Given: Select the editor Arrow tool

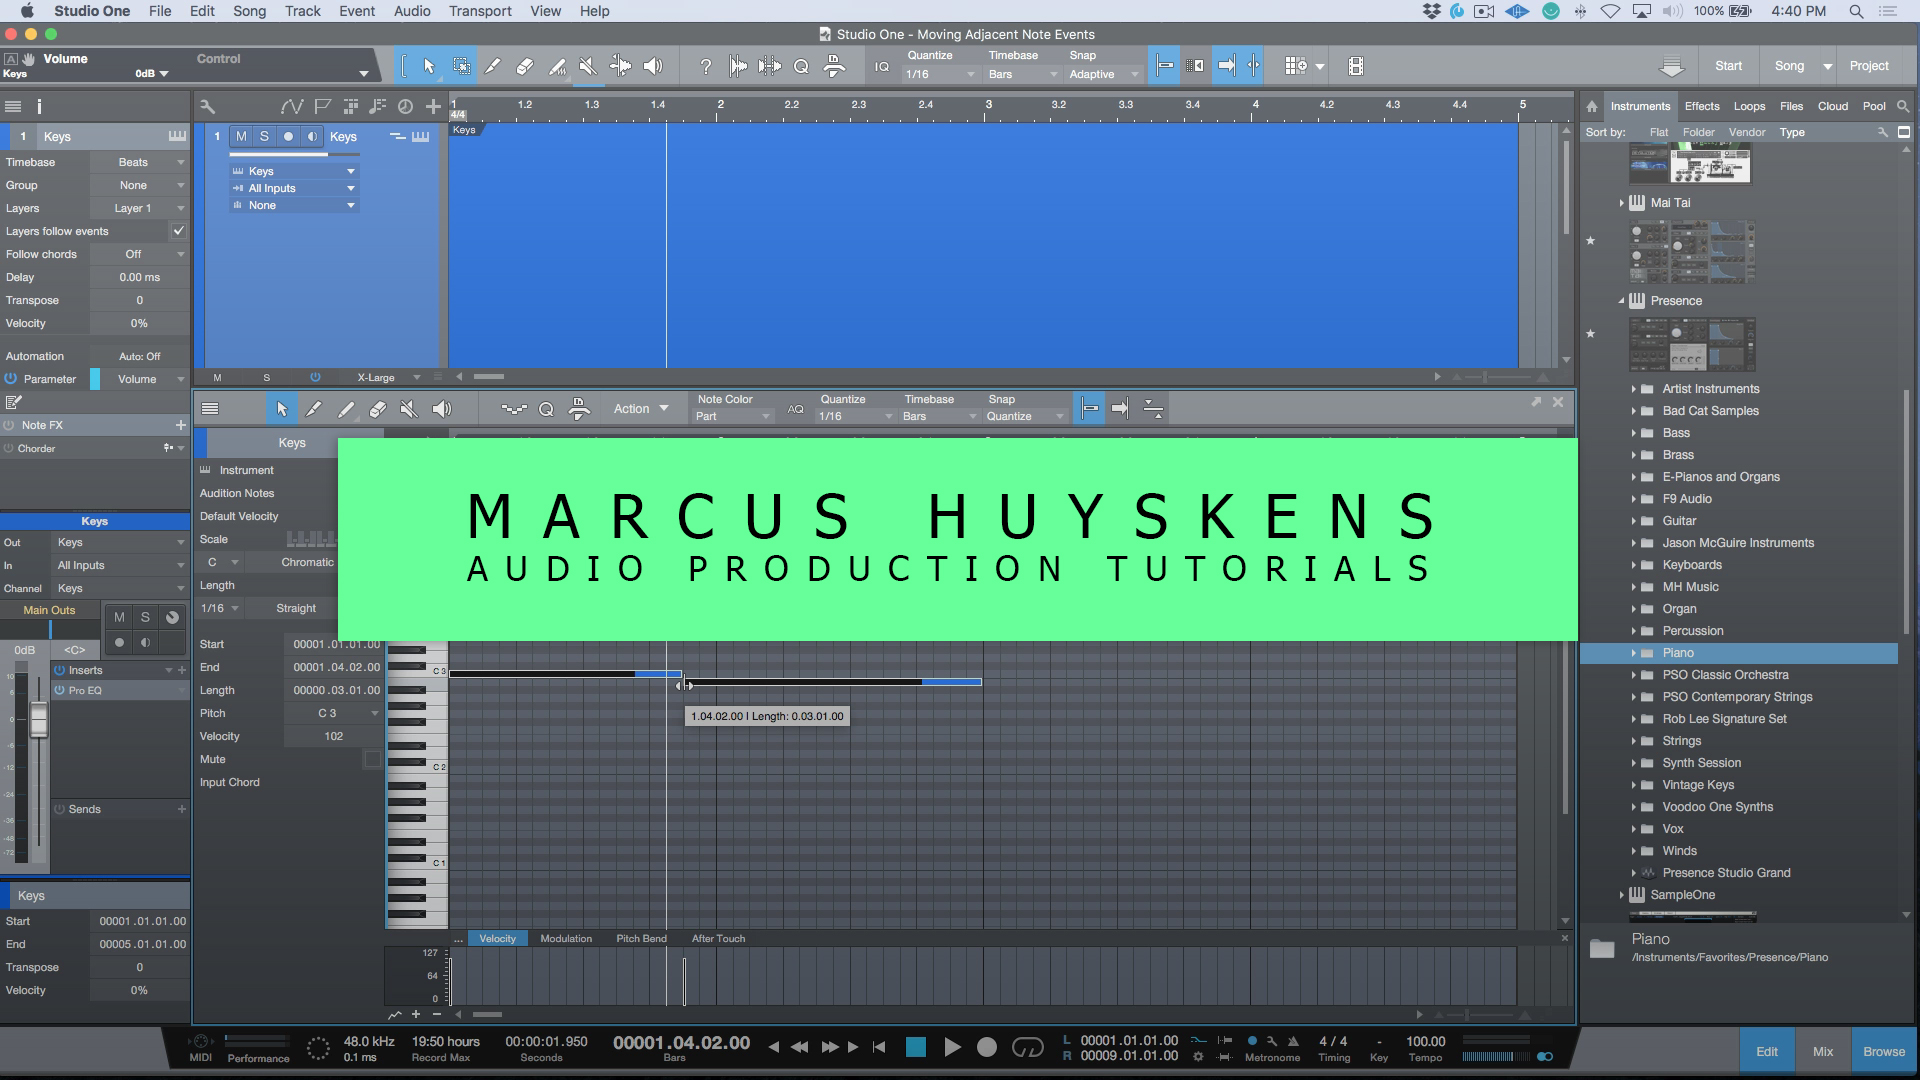Looking at the screenshot, I should click(x=282, y=408).
